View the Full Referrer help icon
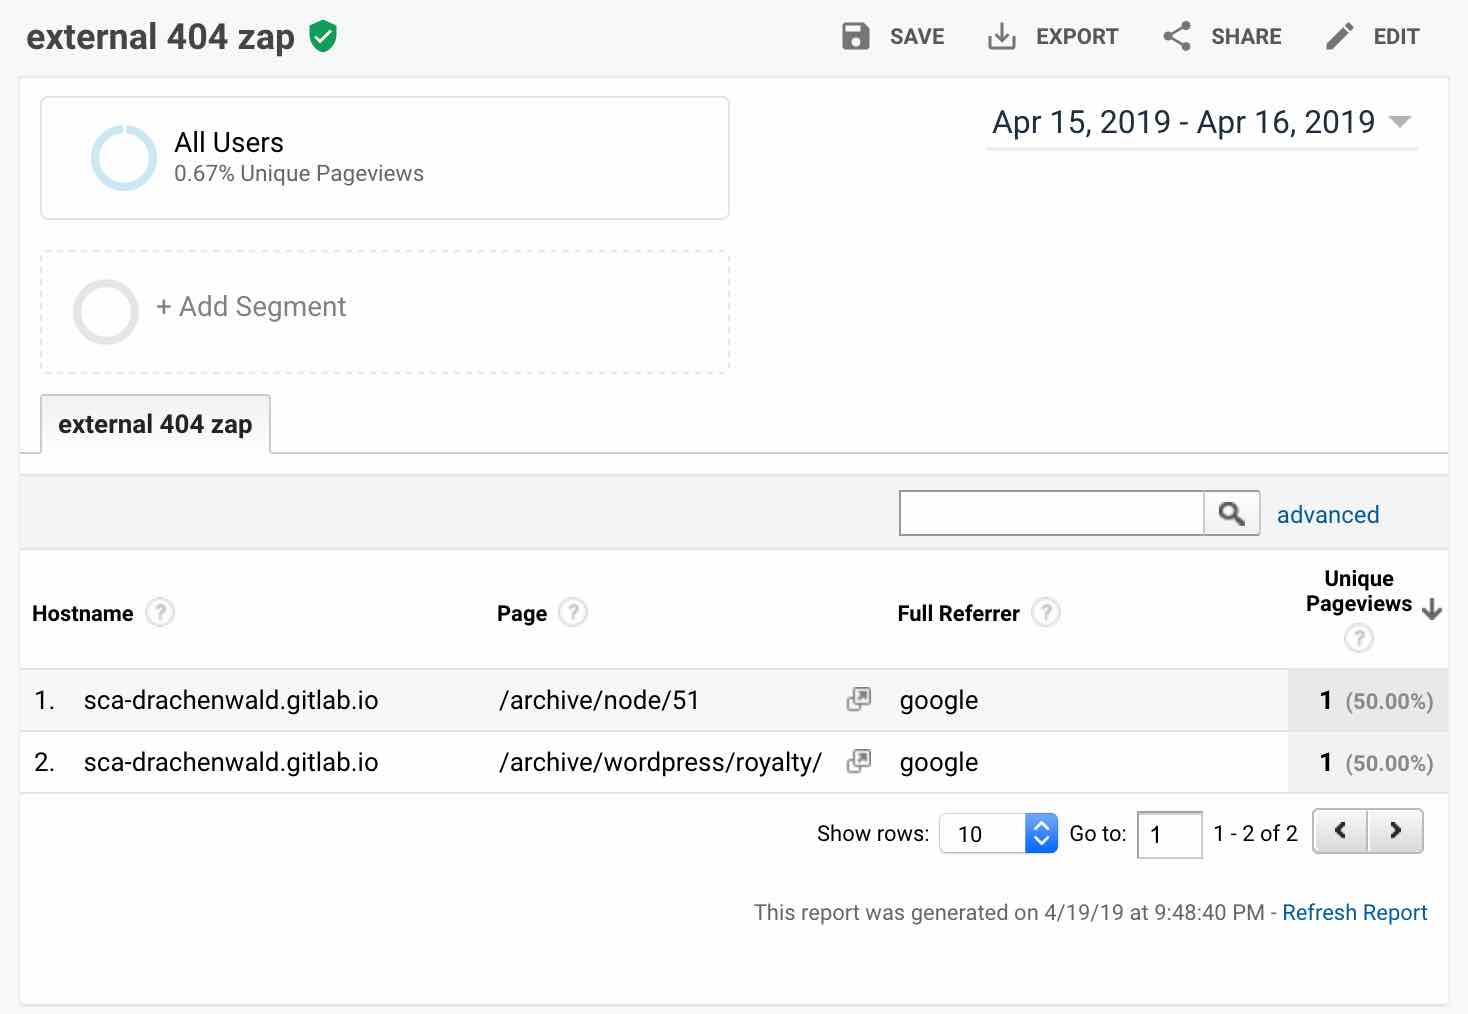This screenshot has height=1014, width=1468. click(x=1046, y=612)
